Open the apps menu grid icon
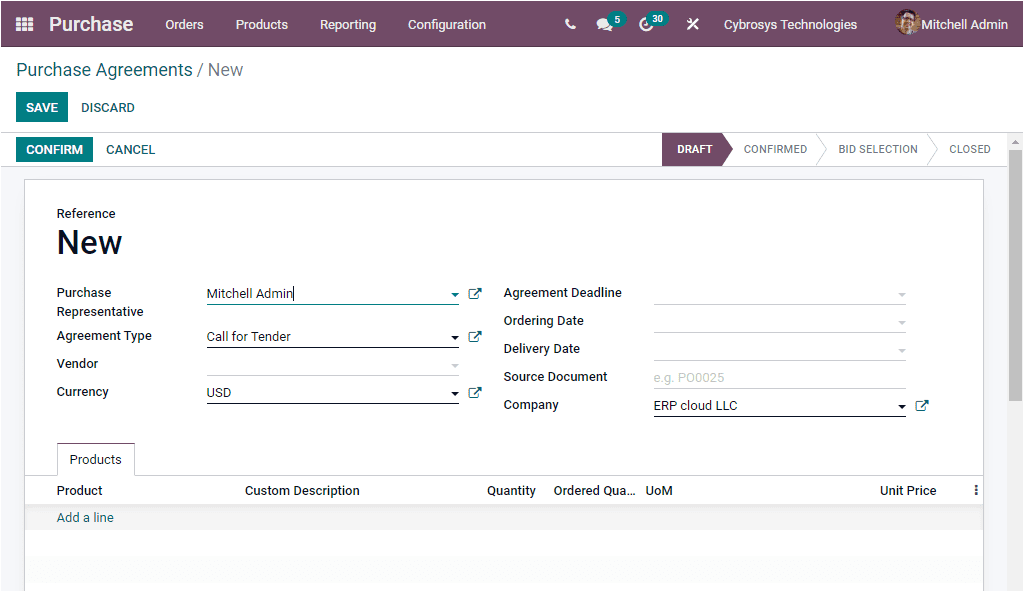Image resolution: width=1024 pixels, height=592 pixels. pos(23,24)
